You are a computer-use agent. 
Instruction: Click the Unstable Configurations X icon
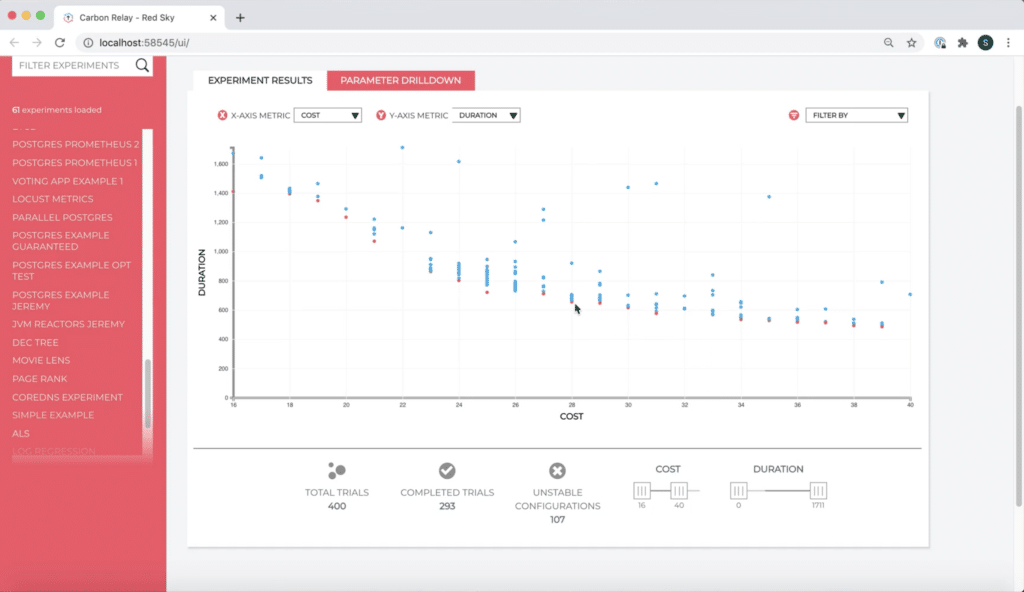557,470
